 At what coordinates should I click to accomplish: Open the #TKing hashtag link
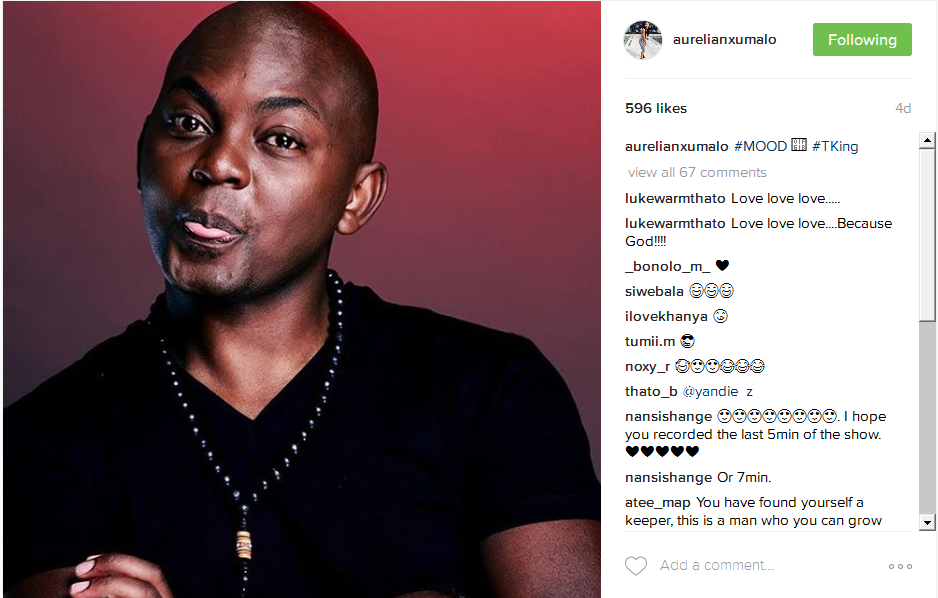tap(835, 147)
